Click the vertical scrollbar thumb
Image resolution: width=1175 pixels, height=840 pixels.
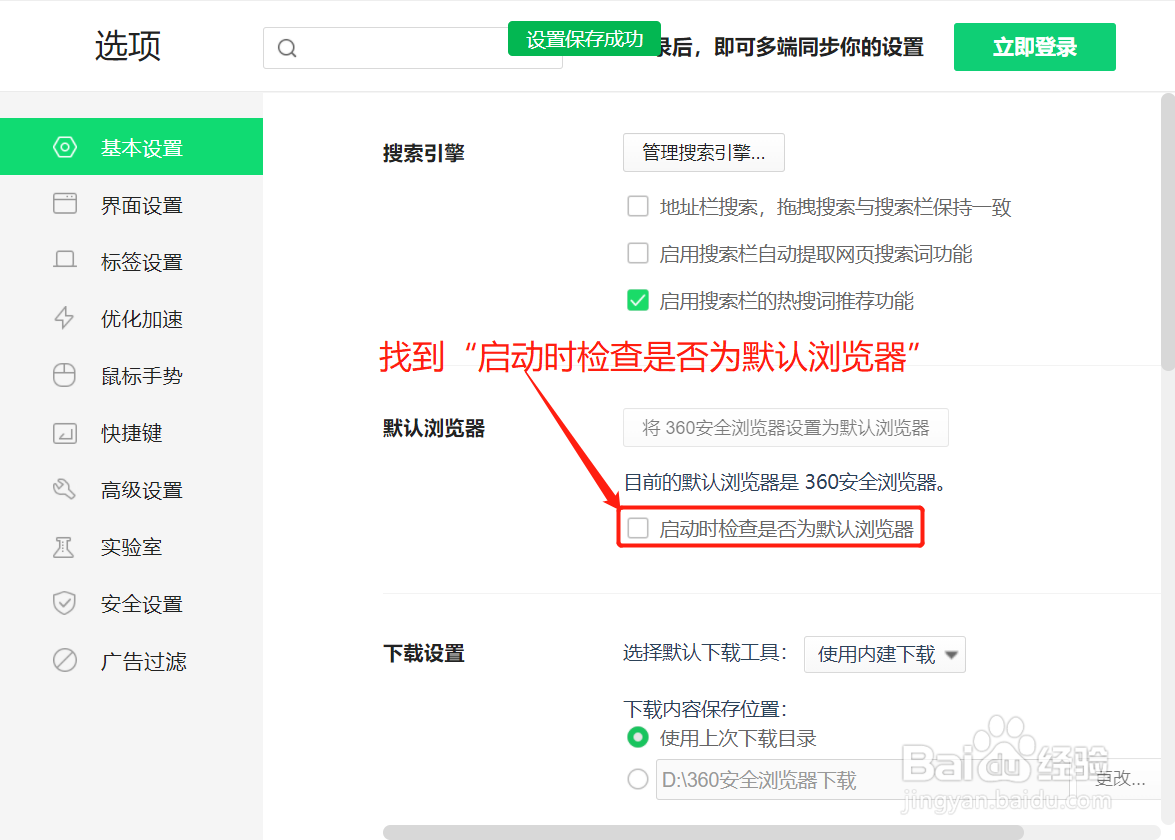(x=1168, y=232)
